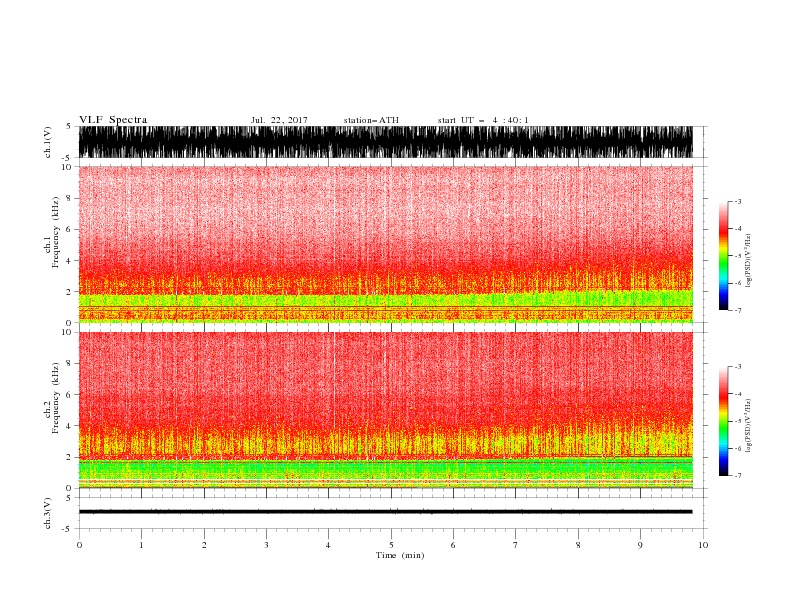The width and height of the screenshot is (792, 612).
Task: Click the '6' kHz tick on ch.2 frequency axis
Action: pos(69,395)
